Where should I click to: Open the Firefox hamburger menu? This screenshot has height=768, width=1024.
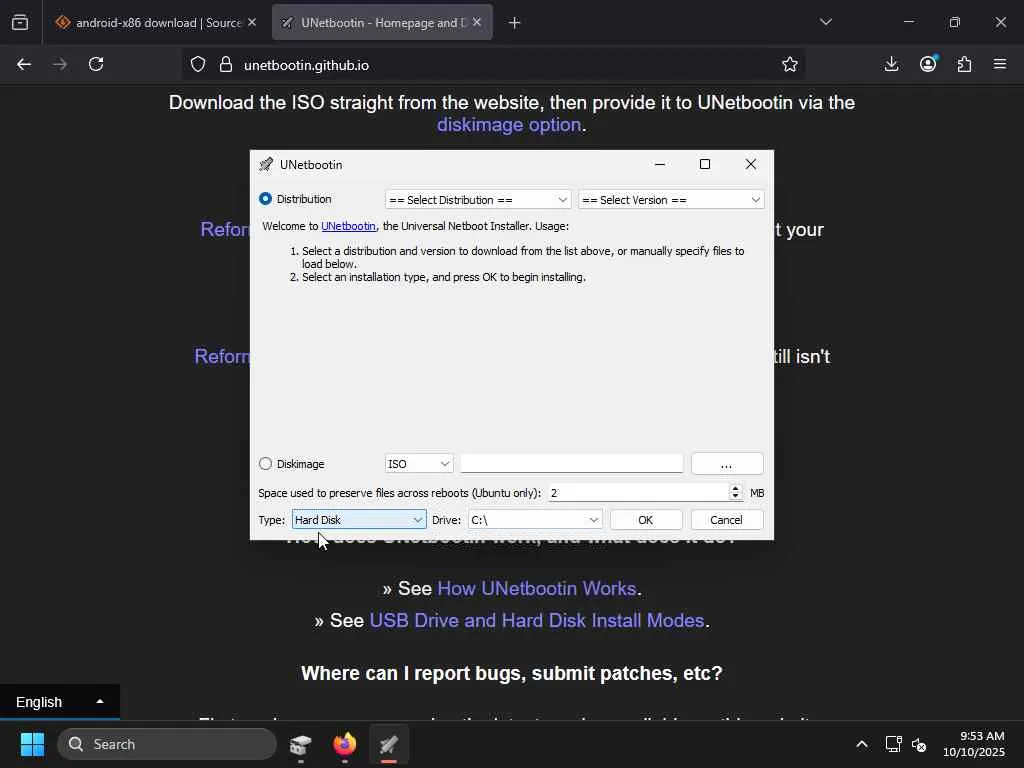click(x=1000, y=64)
